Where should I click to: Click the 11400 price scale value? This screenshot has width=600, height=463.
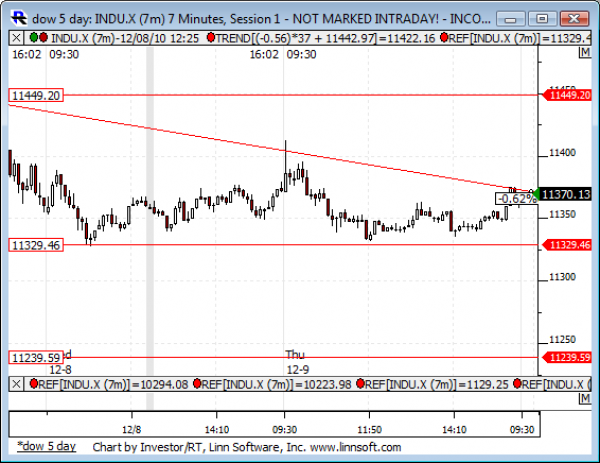(562, 153)
